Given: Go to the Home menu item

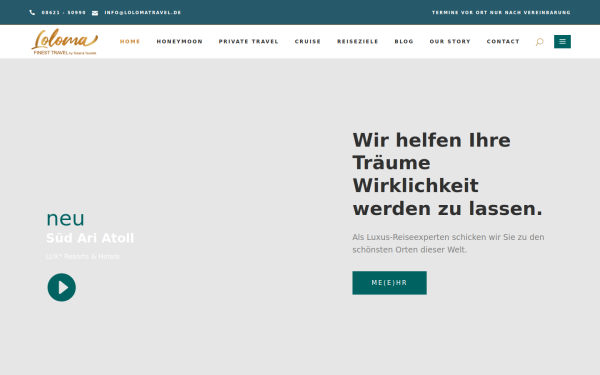Looking at the screenshot, I should tap(130, 42).
